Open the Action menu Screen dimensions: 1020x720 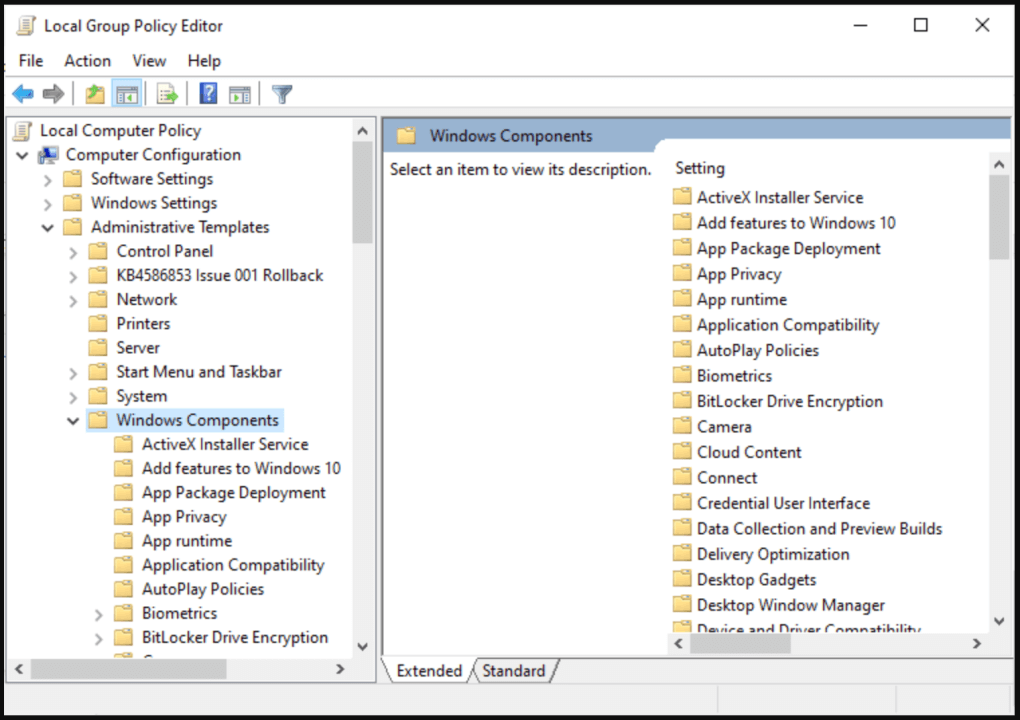coord(87,60)
